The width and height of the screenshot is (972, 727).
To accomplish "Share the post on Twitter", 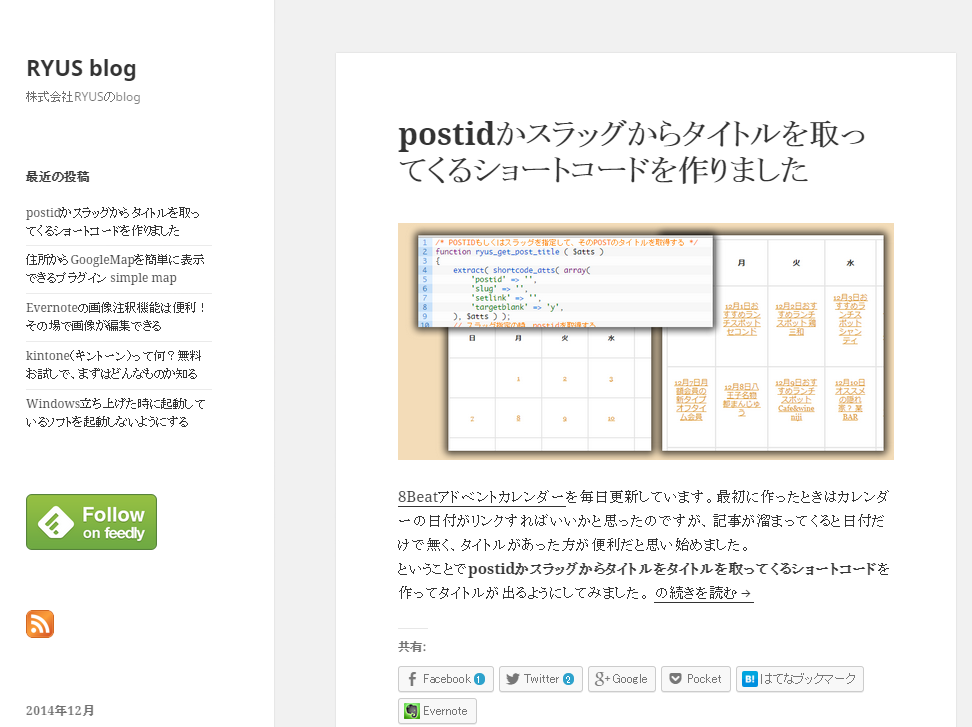I will 540,679.
